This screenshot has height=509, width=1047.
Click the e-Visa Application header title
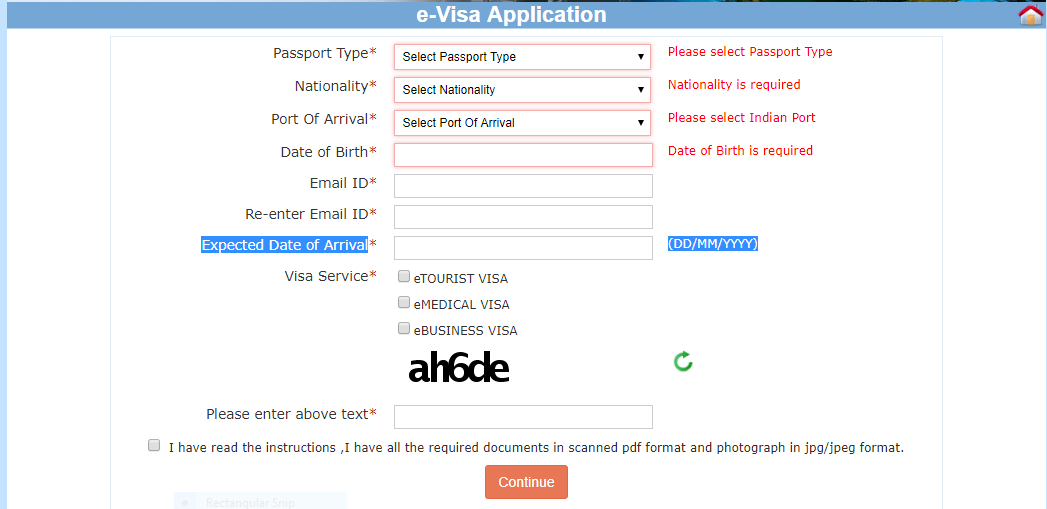click(x=511, y=15)
